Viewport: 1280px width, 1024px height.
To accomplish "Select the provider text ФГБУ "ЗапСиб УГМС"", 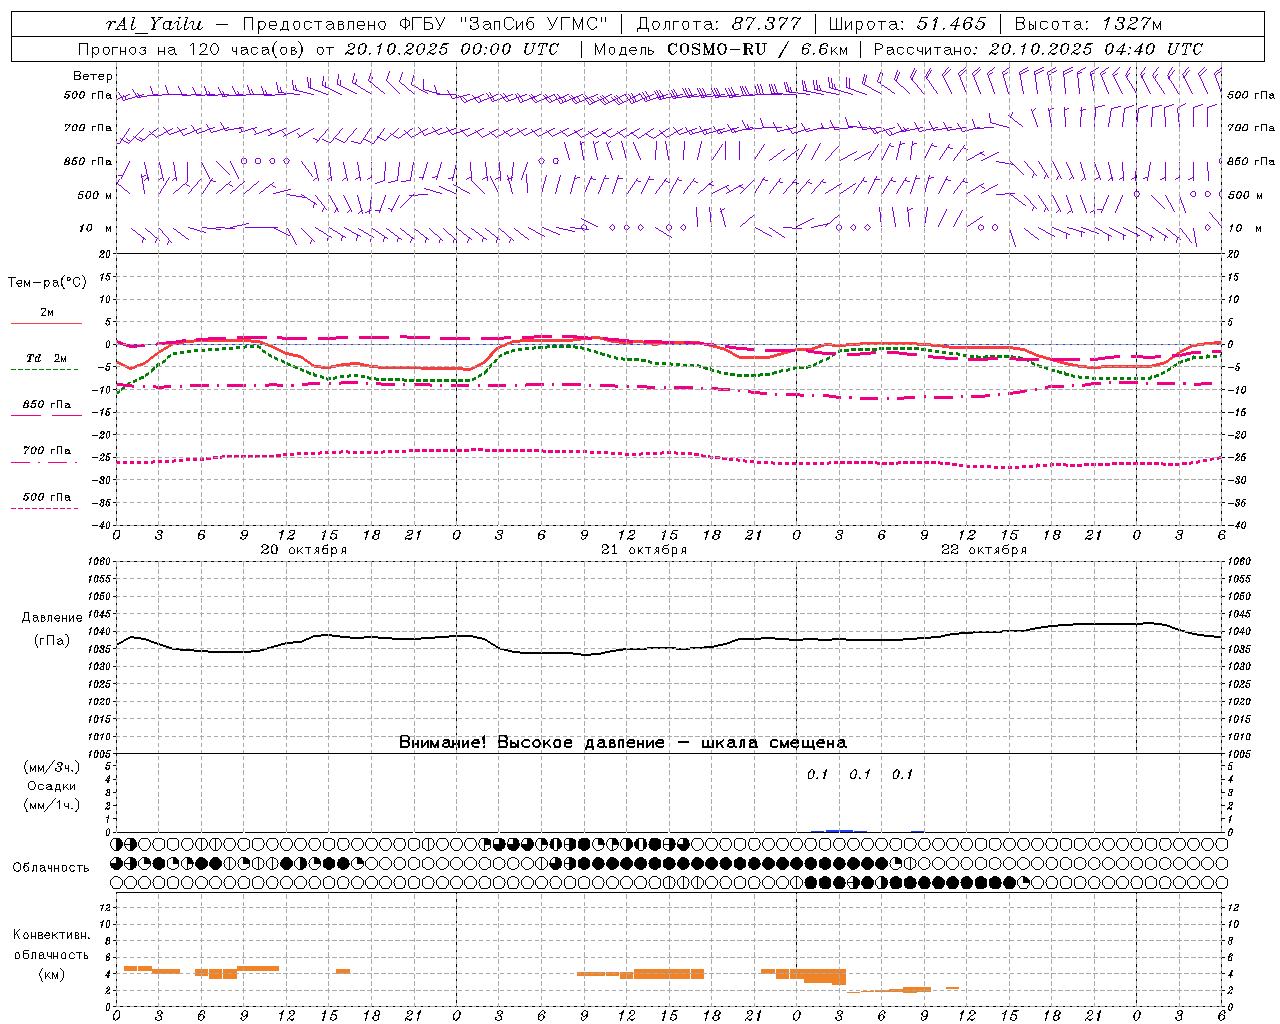I will point(505,24).
